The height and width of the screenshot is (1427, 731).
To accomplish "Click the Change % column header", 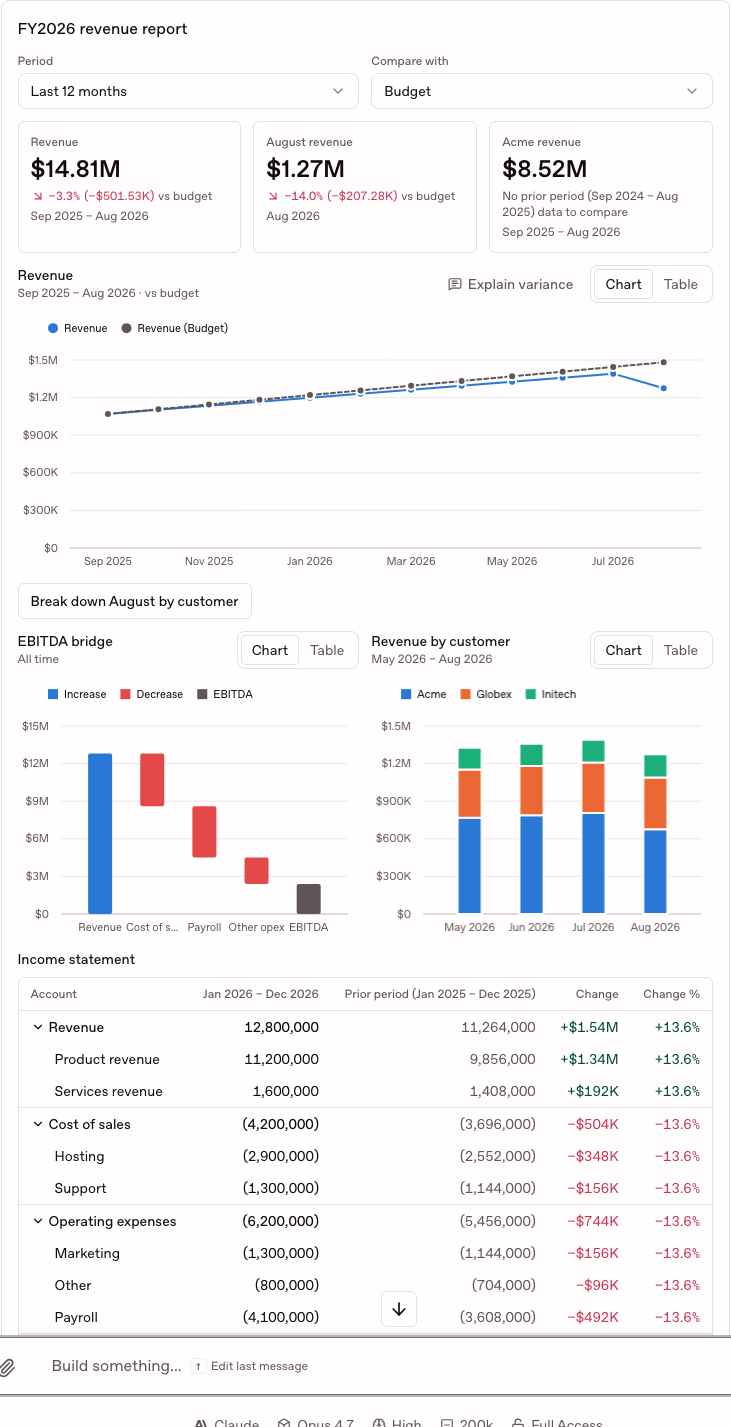I will coord(672,994).
